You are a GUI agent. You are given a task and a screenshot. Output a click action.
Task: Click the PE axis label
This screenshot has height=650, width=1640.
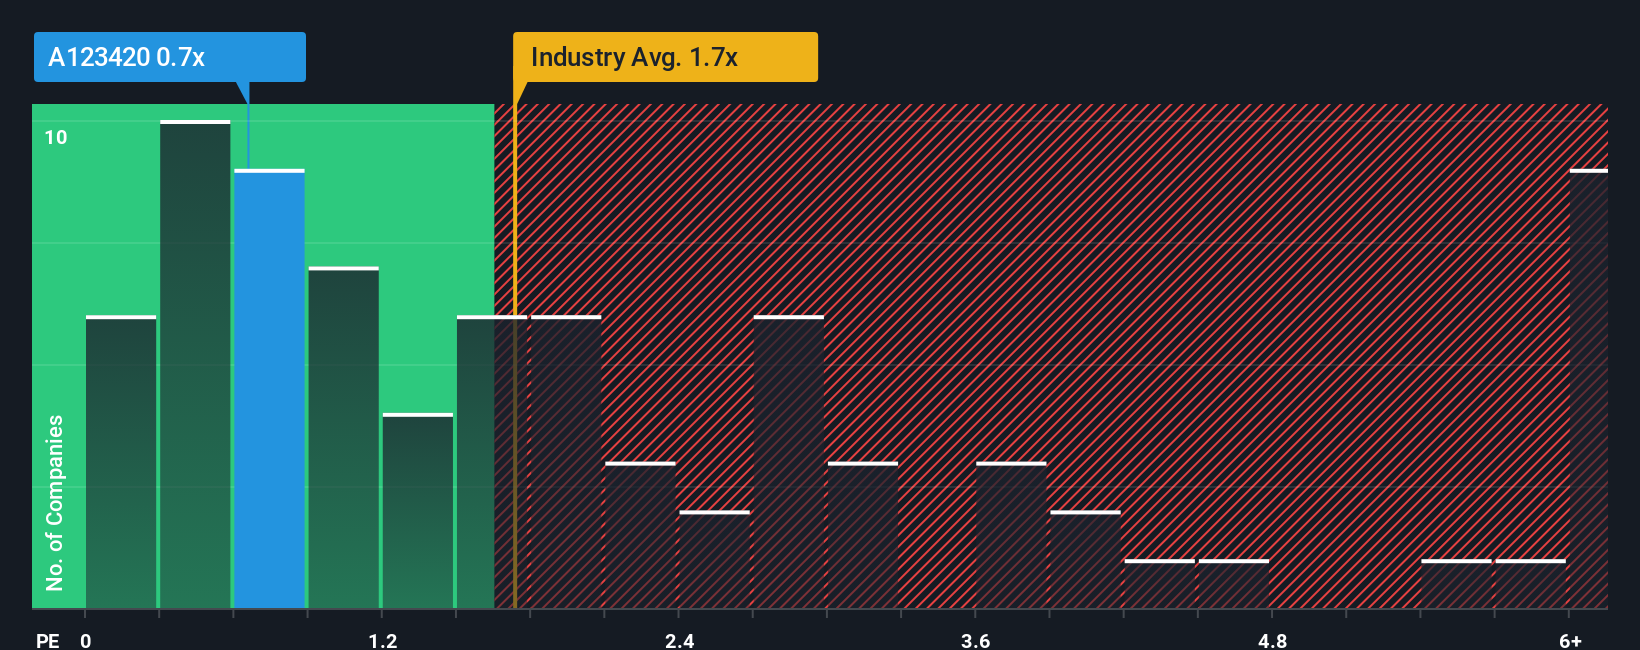pos(48,640)
